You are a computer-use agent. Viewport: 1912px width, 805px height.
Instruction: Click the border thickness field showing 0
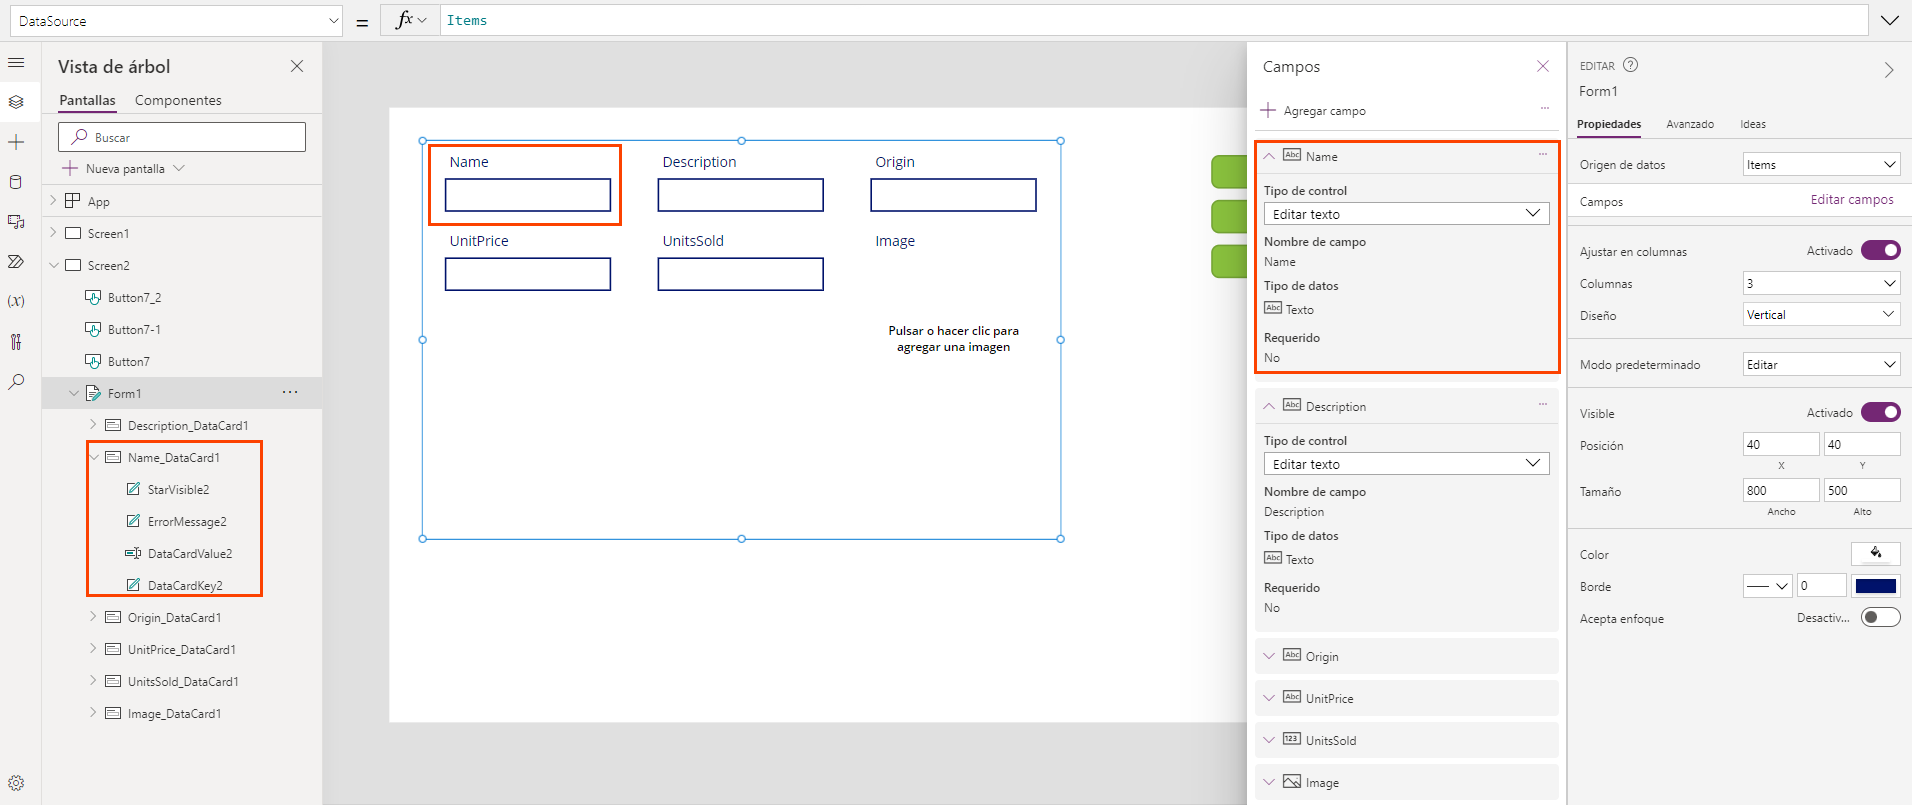[x=1821, y=586]
